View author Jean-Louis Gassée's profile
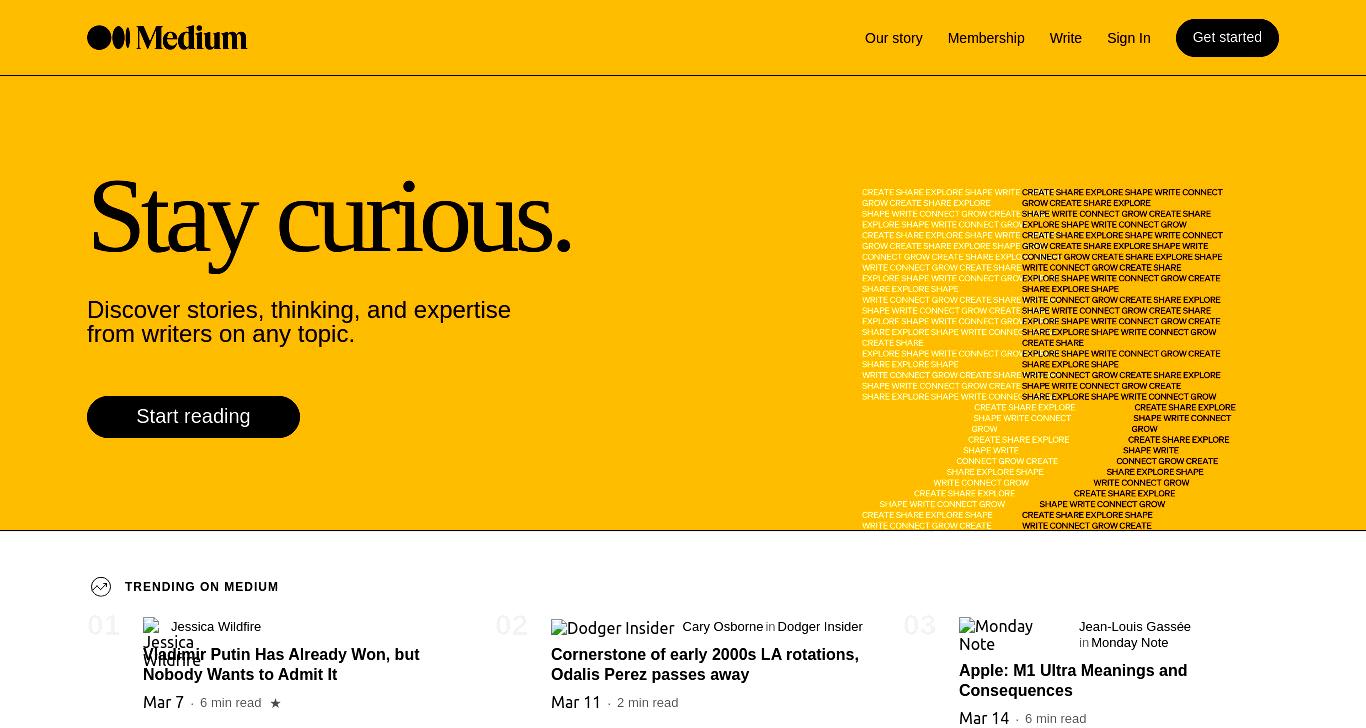The width and height of the screenshot is (1366, 728). click(1135, 627)
